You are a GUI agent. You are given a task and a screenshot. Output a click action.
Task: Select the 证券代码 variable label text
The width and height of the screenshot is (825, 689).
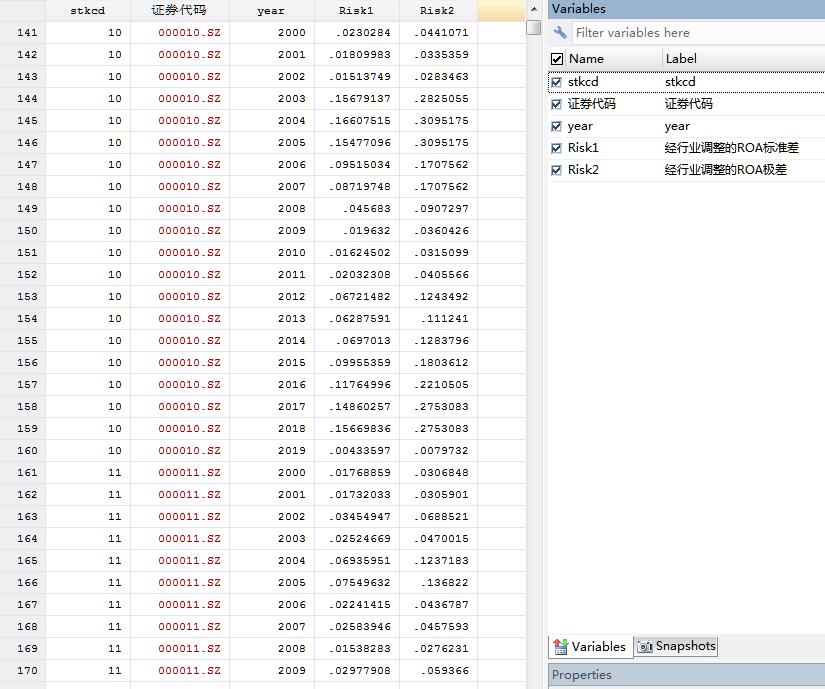click(x=689, y=104)
